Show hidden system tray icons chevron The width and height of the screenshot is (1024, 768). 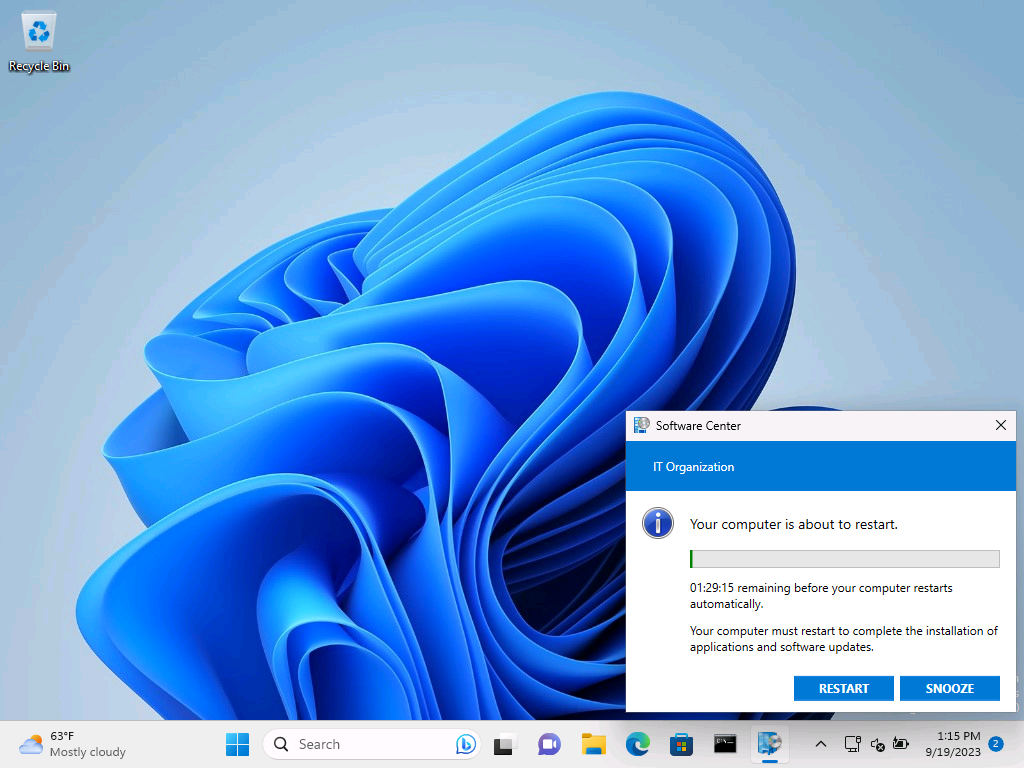[x=821, y=744]
